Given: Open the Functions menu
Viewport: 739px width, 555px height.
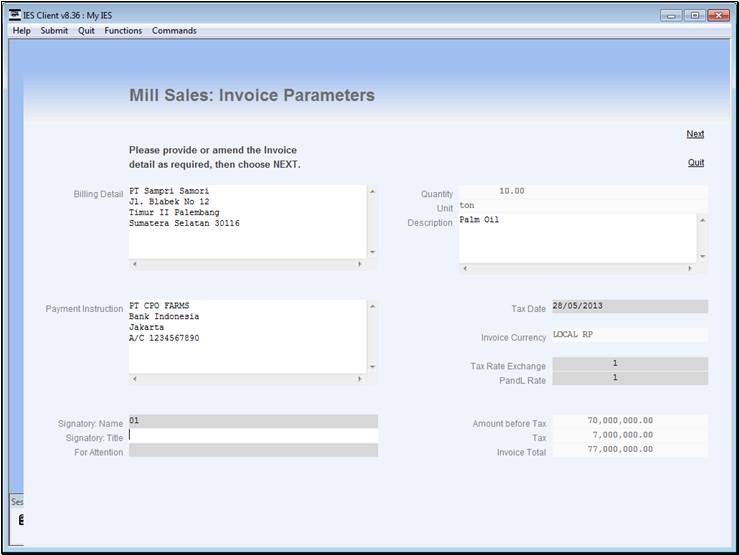Looking at the screenshot, I should [x=123, y=31].
